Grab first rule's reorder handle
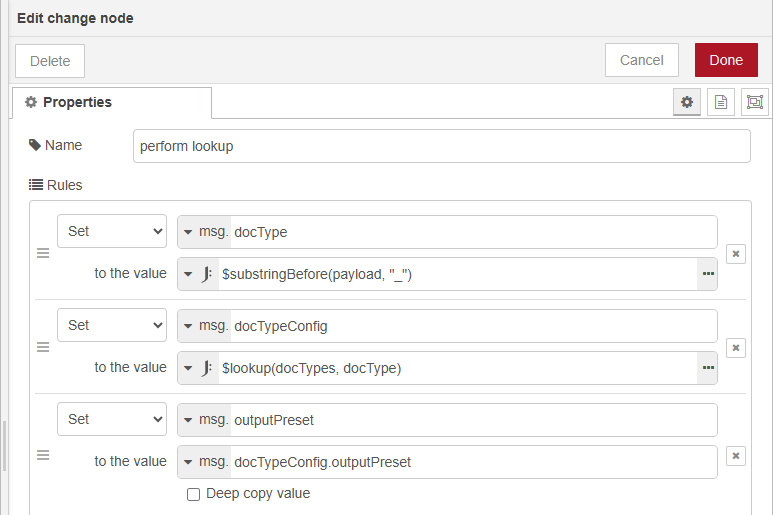This screenshot has height=515, width=773. coord(43,254)
